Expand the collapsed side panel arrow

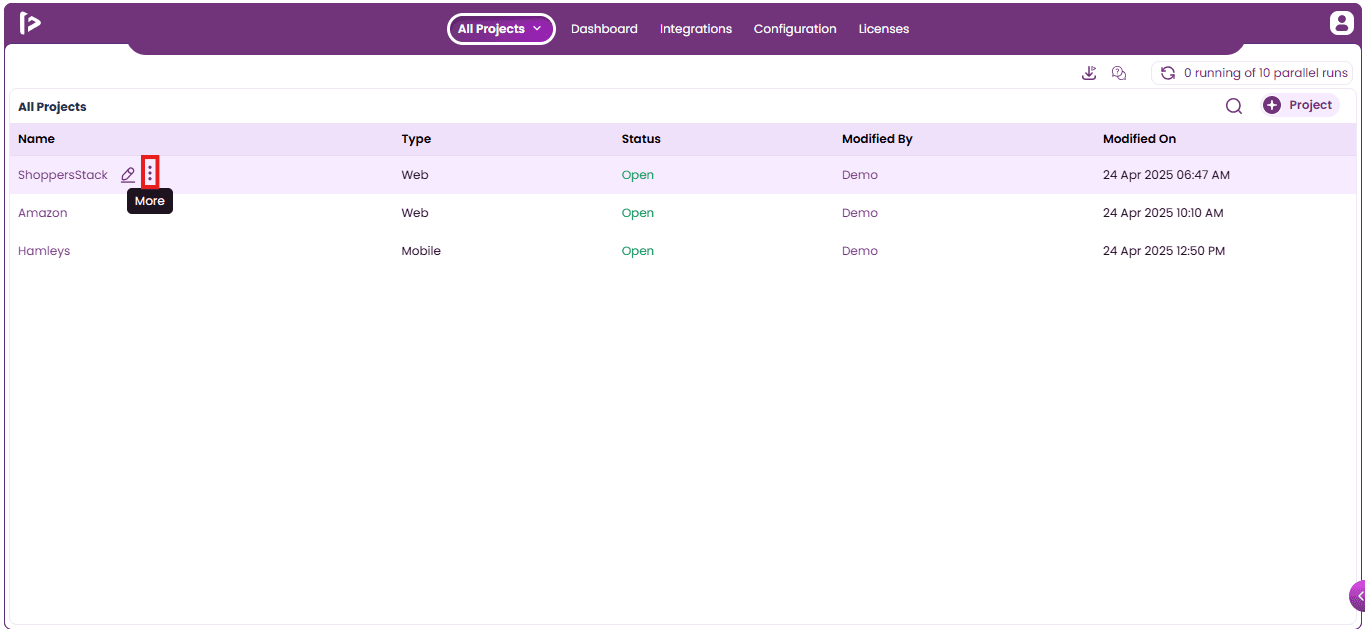(x=1358, y=596)
